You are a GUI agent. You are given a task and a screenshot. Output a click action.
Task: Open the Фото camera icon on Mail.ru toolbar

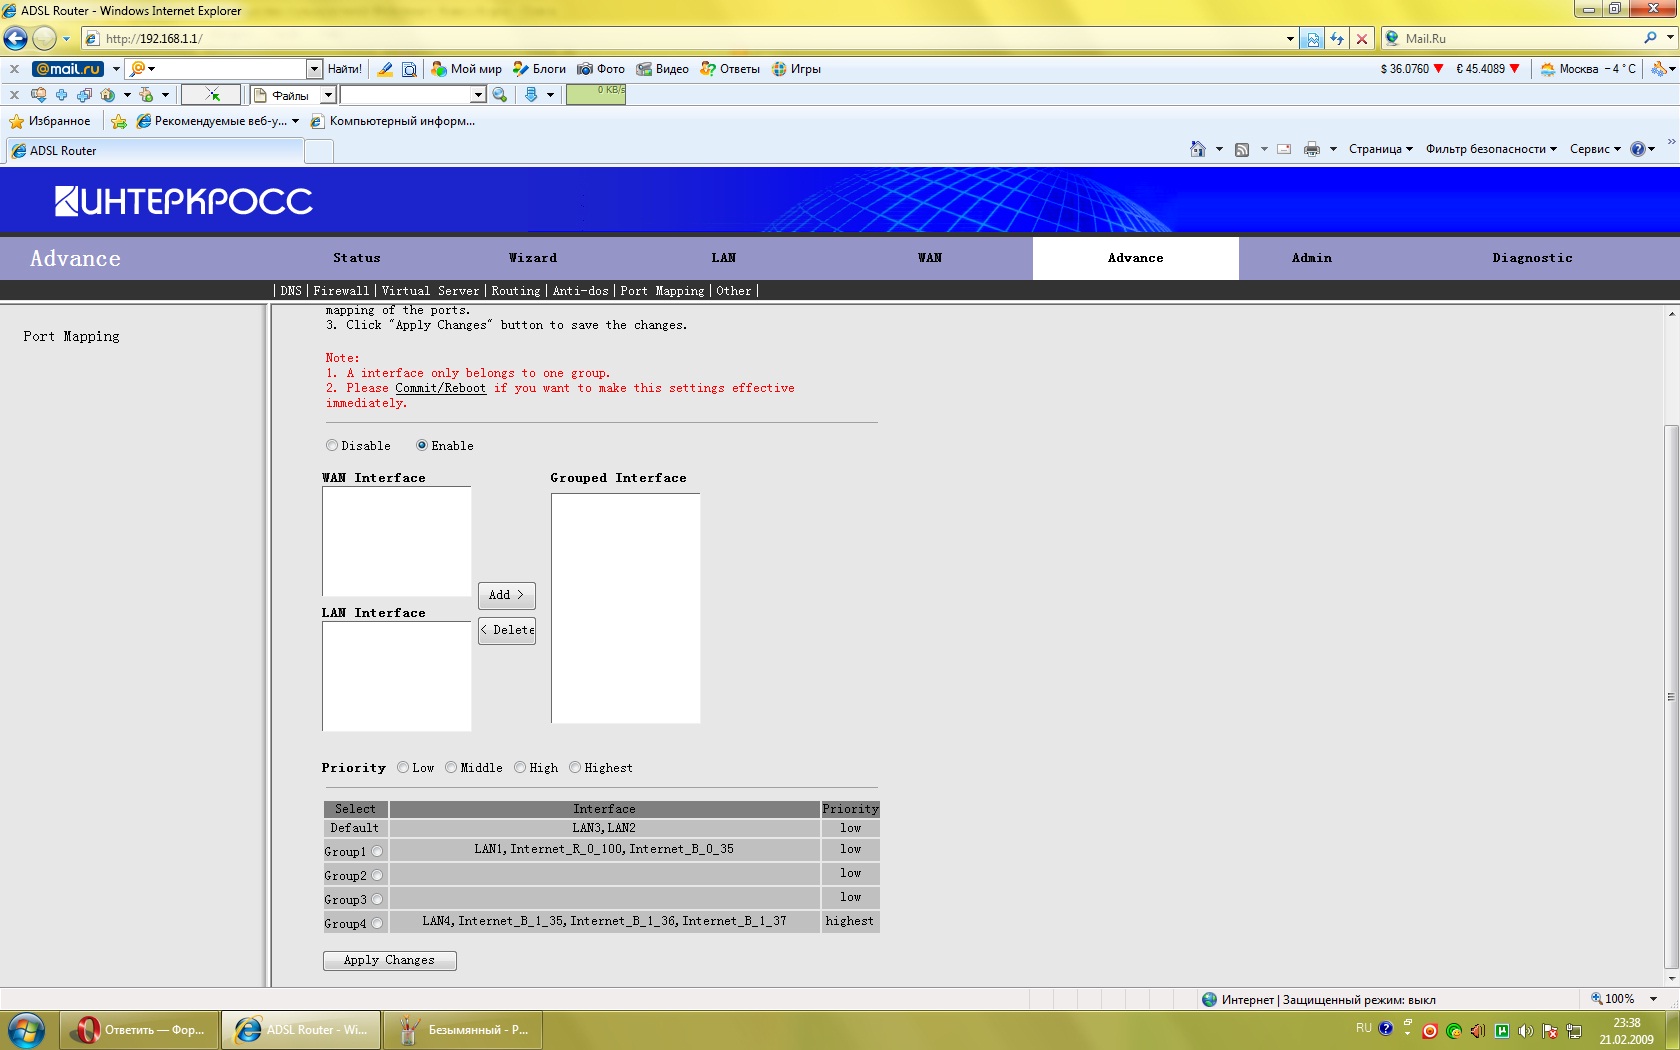[x=585, y=69]
